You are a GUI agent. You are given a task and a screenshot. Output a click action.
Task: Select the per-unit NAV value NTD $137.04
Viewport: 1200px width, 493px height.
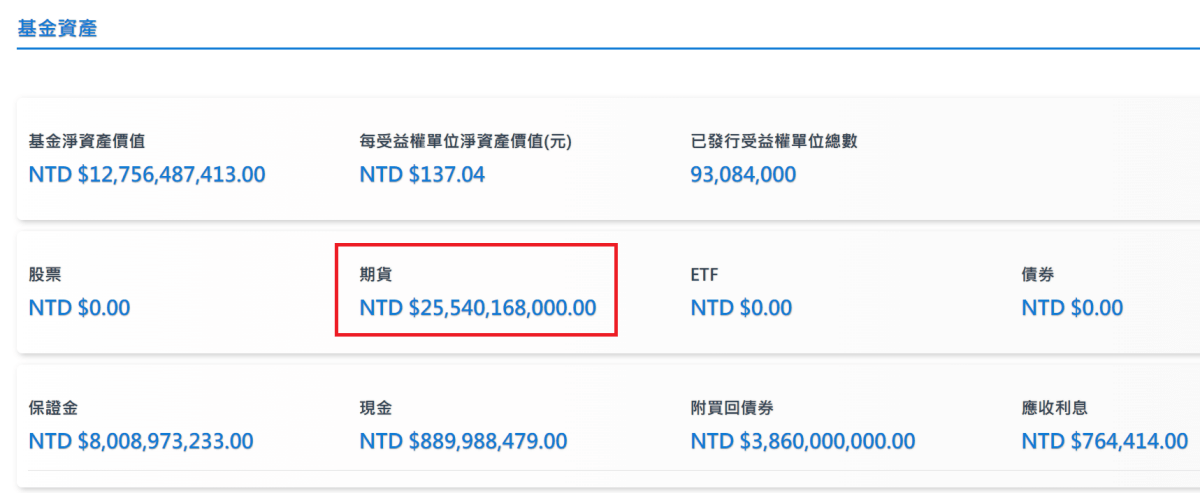[422, 175]
